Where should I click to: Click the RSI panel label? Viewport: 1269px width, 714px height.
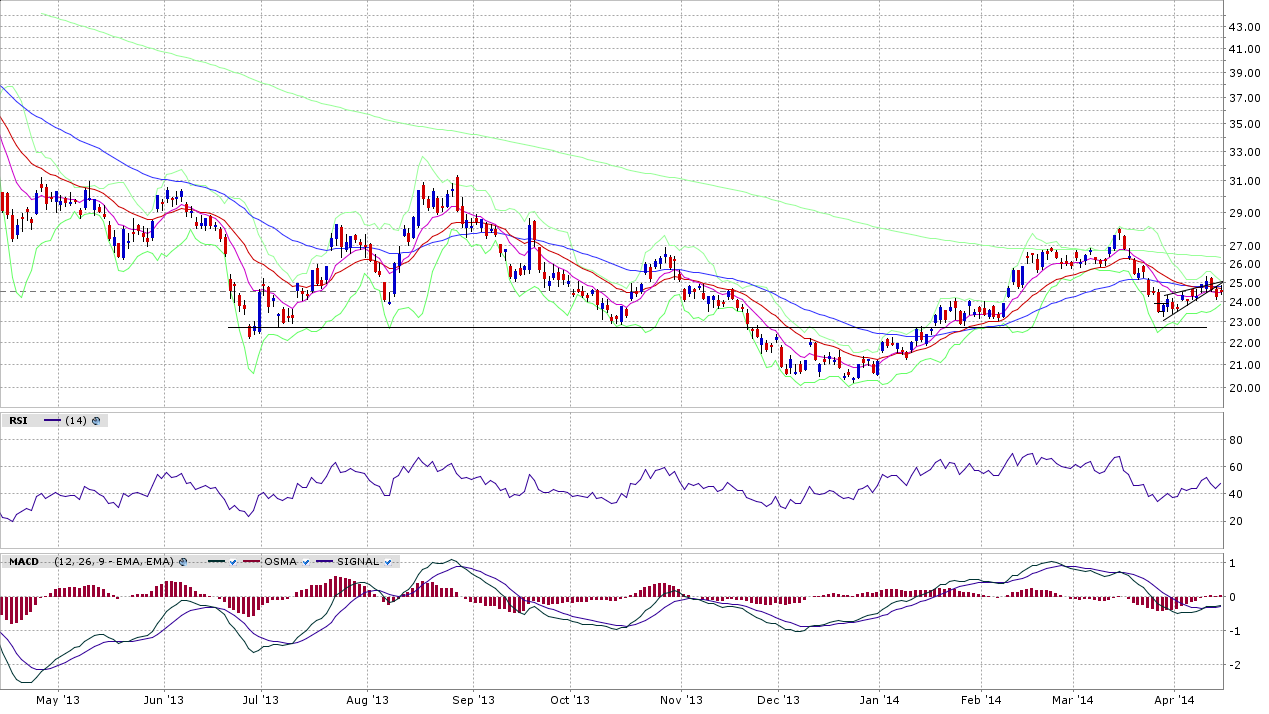18,421
